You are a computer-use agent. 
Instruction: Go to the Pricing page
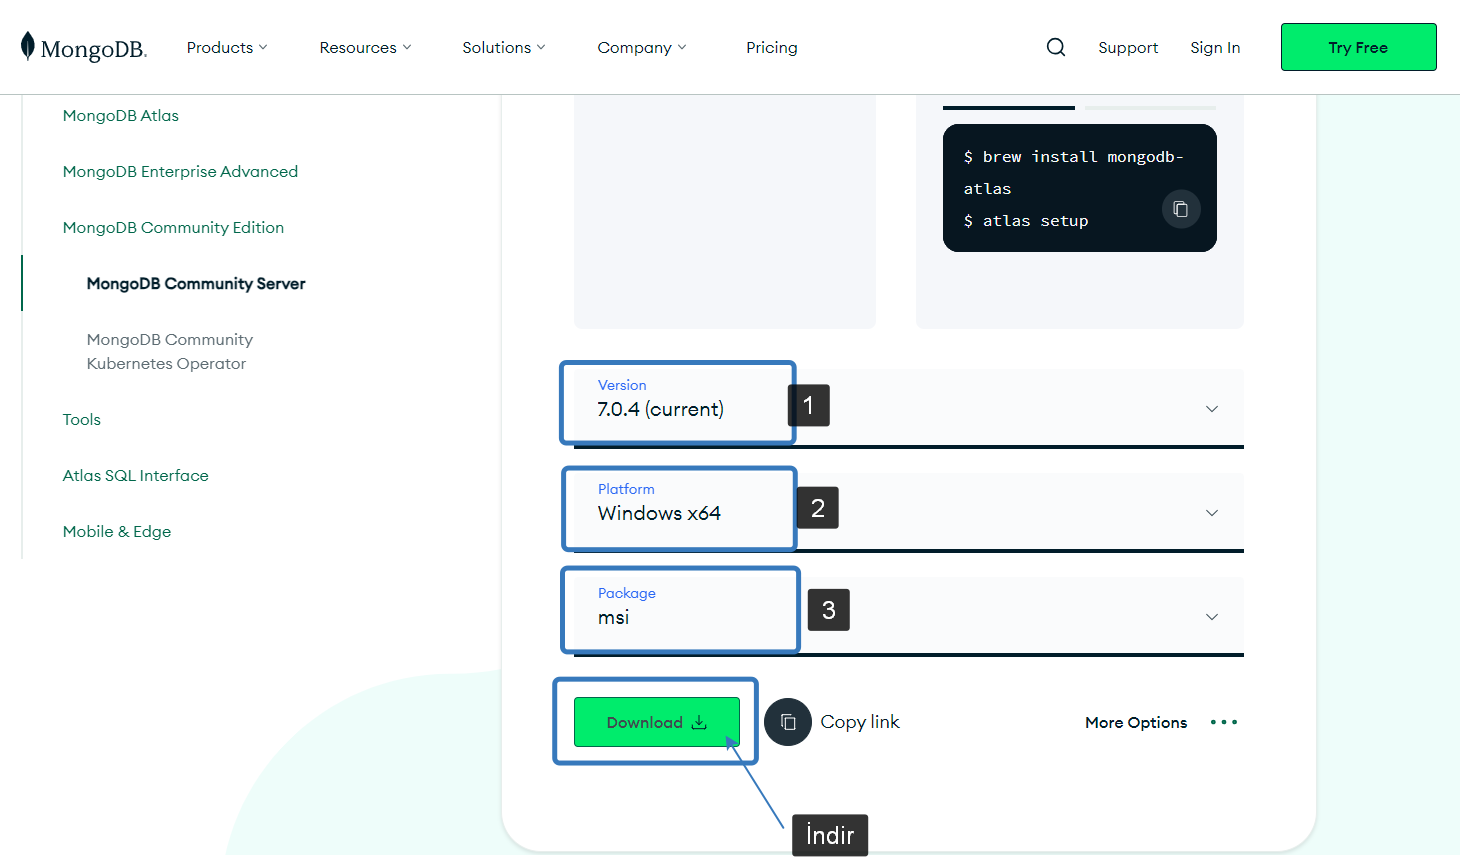coord(771,48)
